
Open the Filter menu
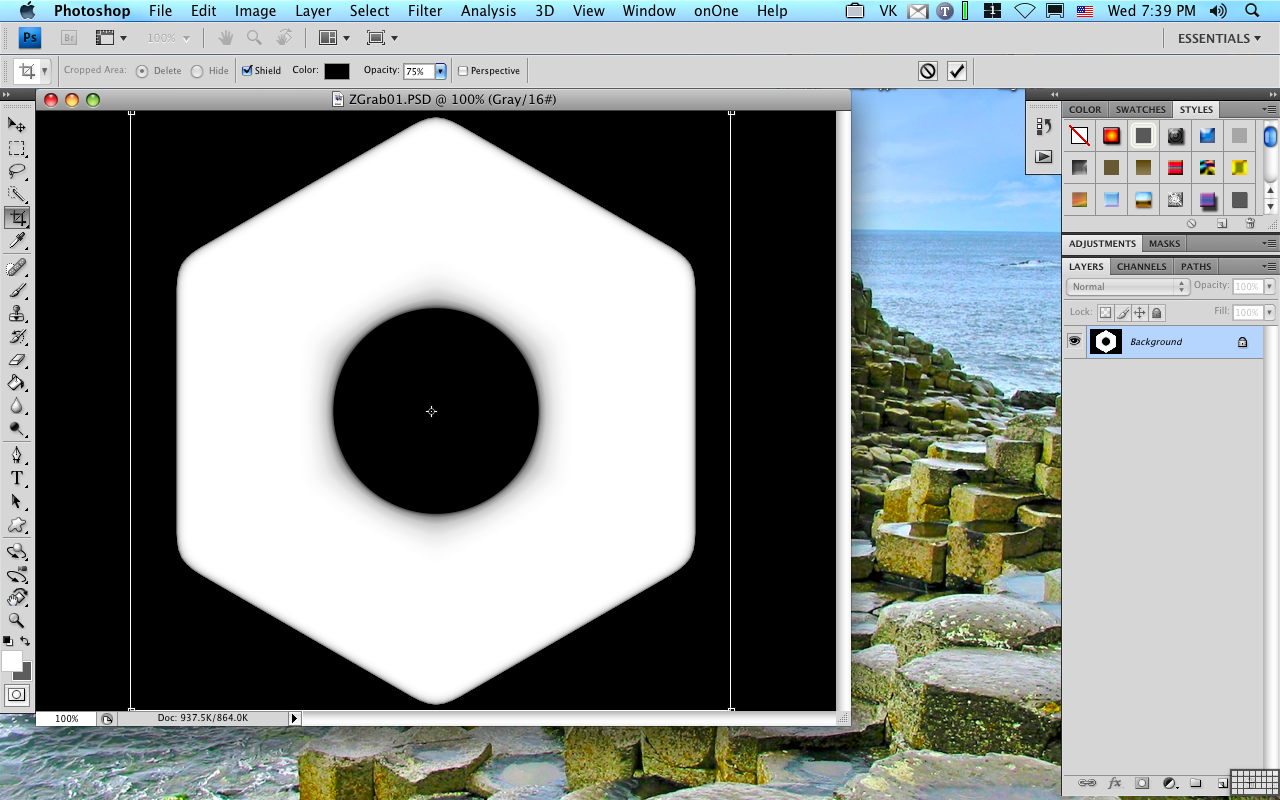tap(425, 11)
